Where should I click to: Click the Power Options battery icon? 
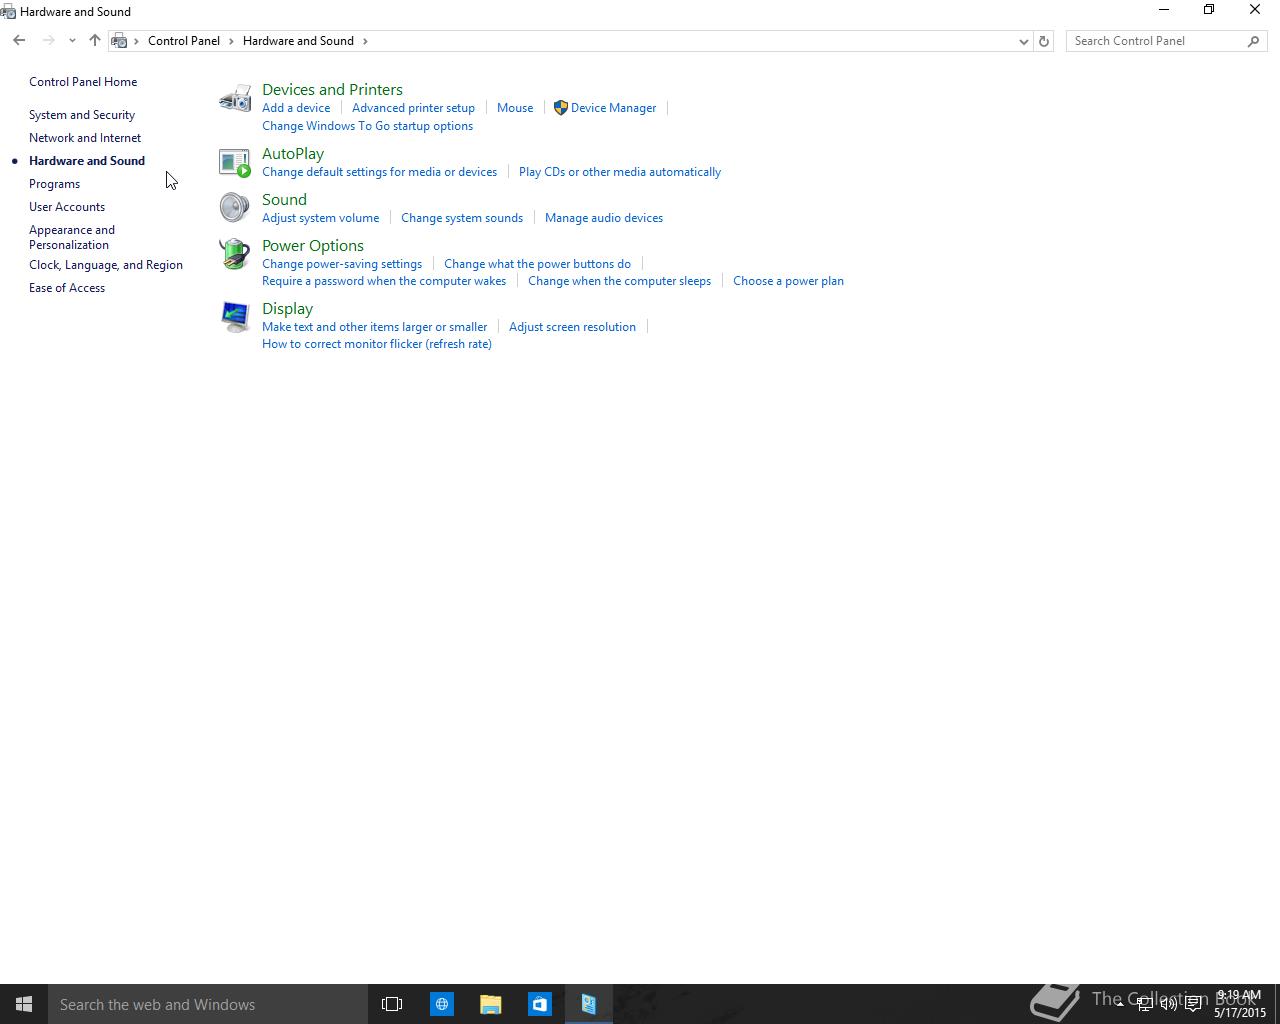pyautogui.click(x=235, y=253)
